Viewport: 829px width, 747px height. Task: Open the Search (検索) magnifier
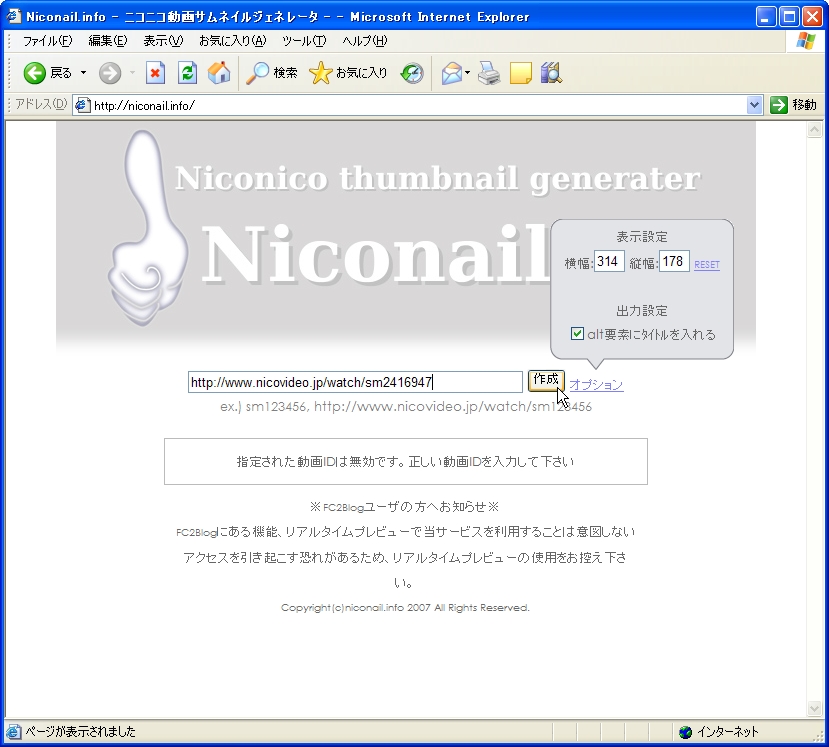coord(272,73)
